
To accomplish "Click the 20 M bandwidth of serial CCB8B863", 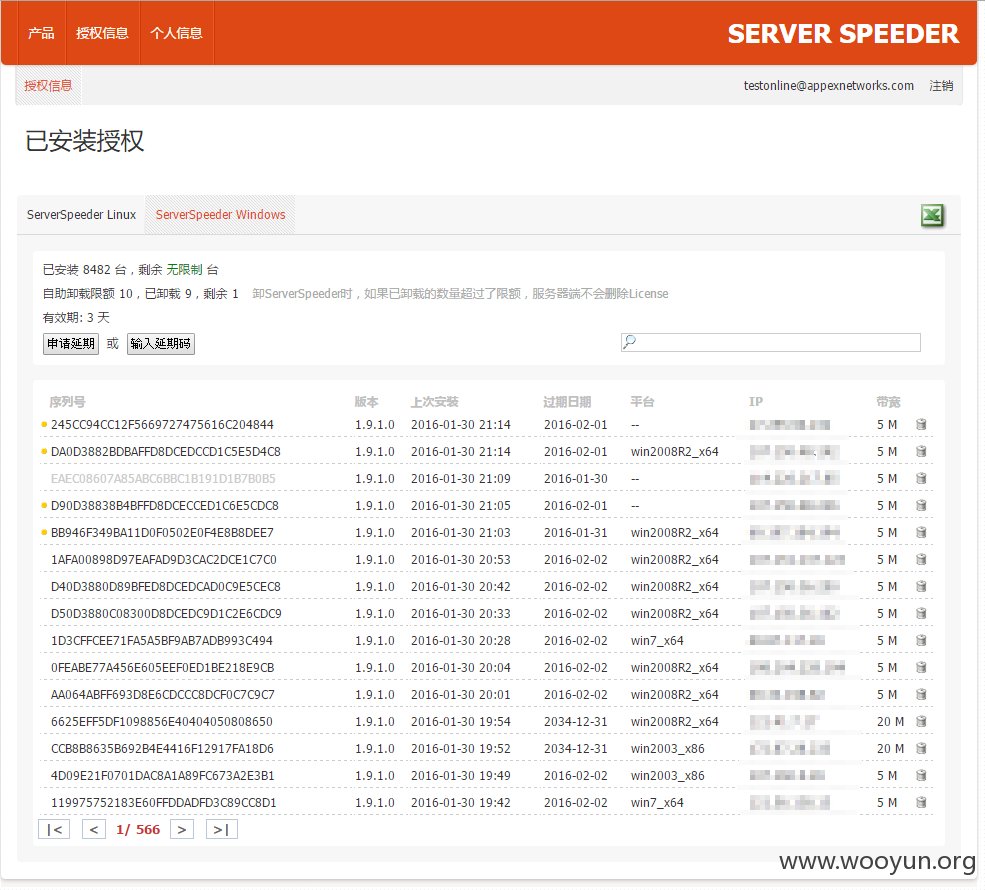I will pyautogui.click(x=891, y=749).
